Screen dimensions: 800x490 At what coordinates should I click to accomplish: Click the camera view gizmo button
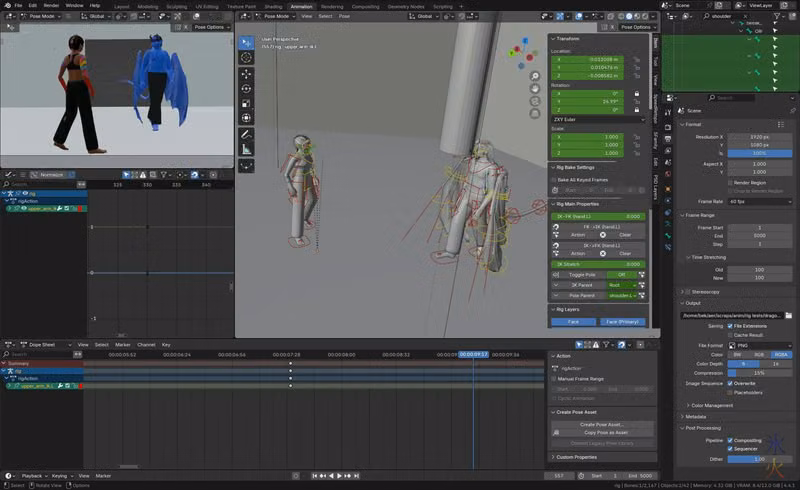coord(535,101)
